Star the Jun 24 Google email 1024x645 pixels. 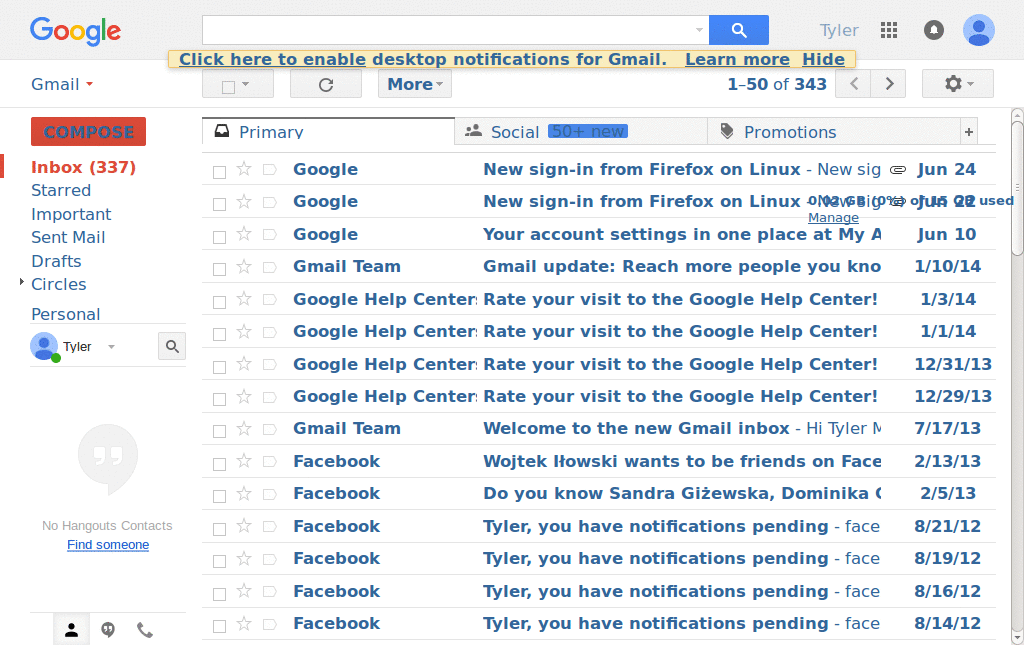244,169
